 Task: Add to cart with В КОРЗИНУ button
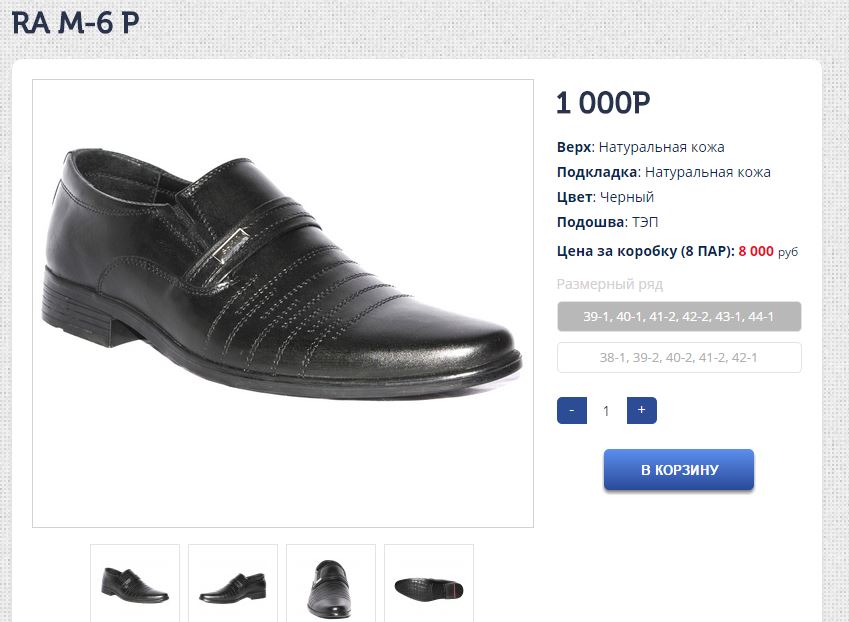tap(679, 470)
